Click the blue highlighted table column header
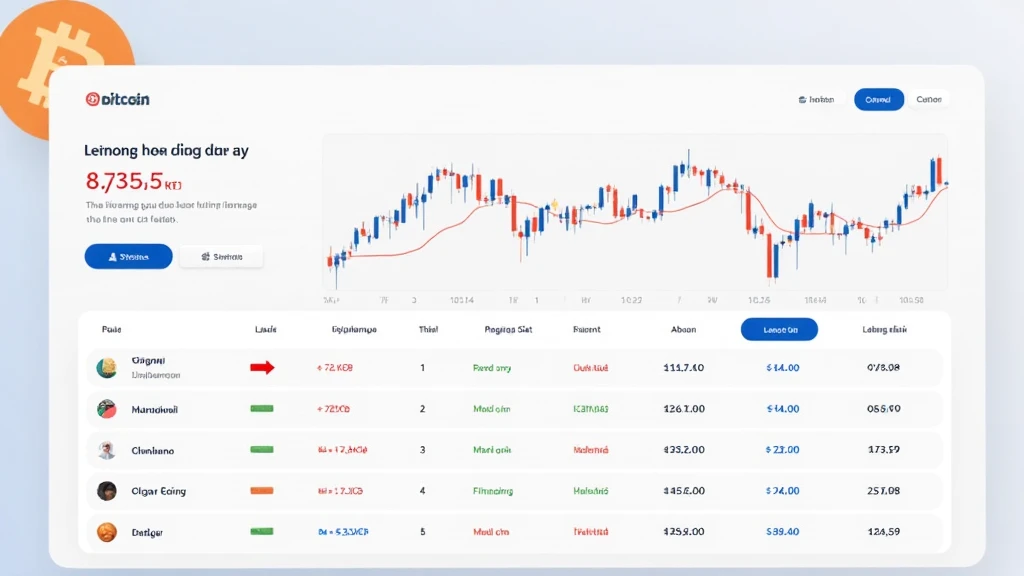Viewport: 1024px width, 576px height. point(779,329)
